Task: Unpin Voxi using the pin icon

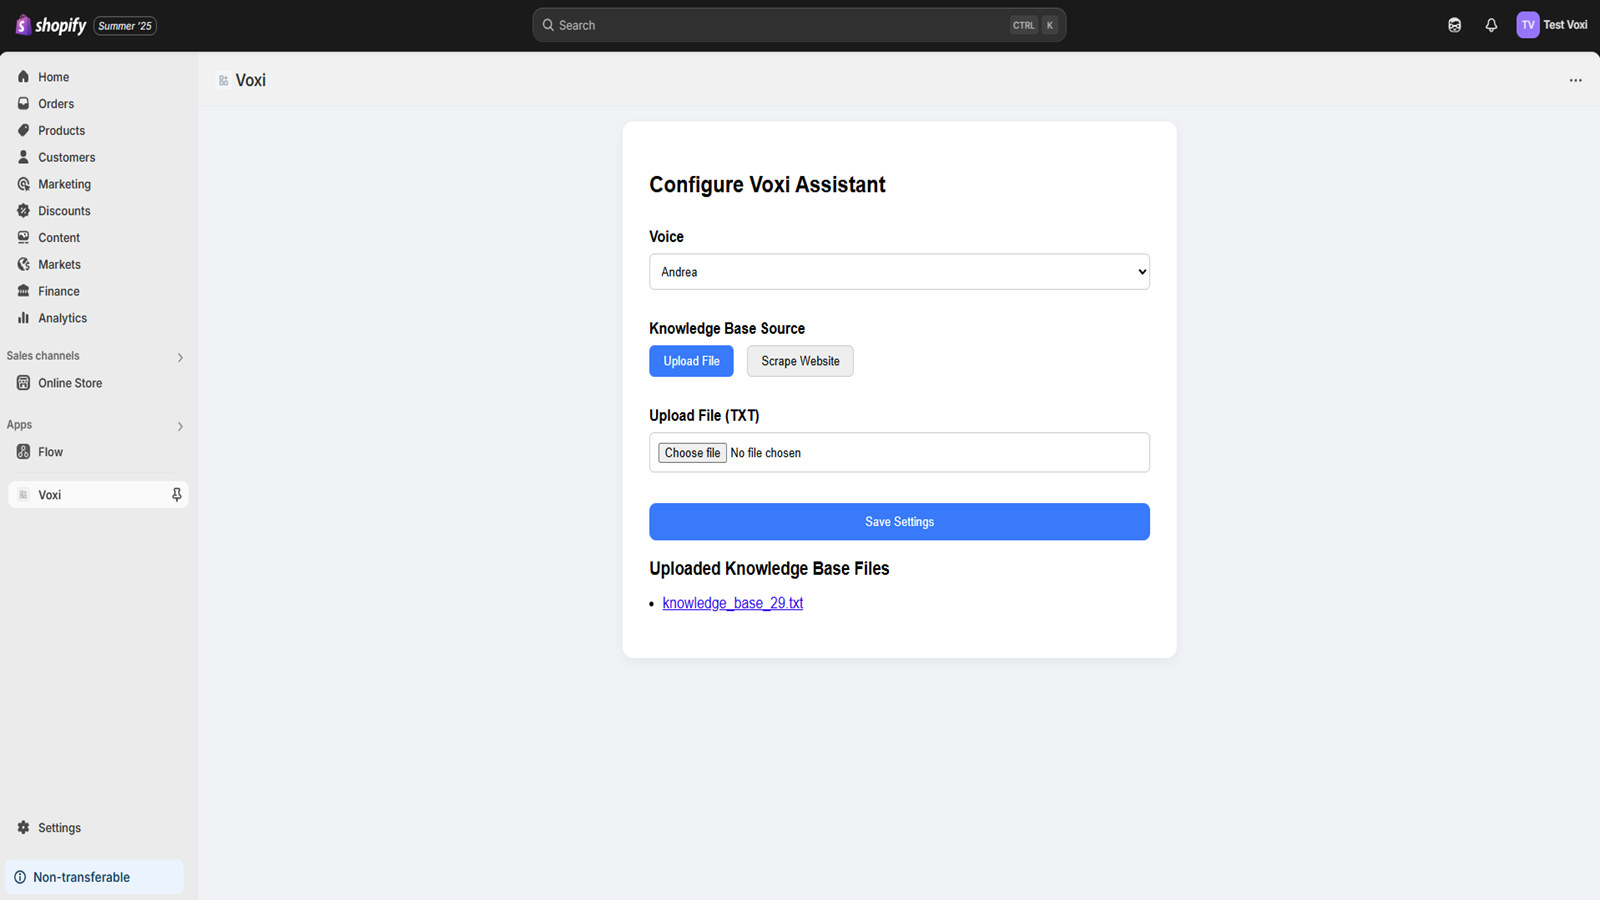Action: click(x=176, y=495)
